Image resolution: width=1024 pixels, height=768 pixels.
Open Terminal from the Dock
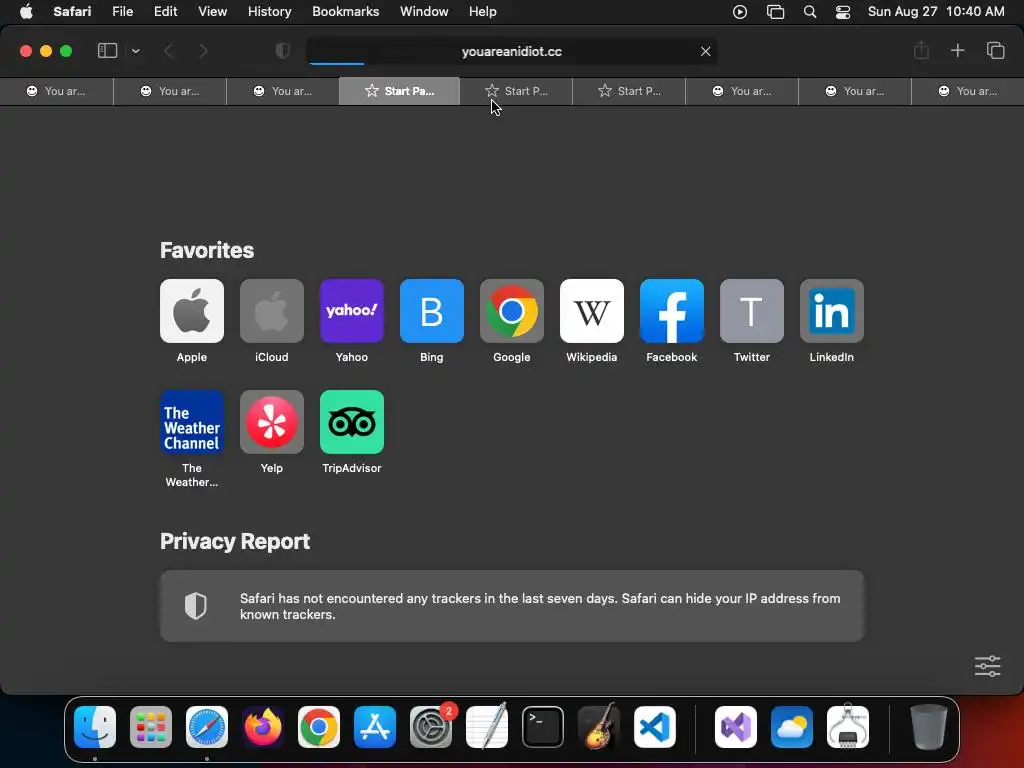(543, 727)
